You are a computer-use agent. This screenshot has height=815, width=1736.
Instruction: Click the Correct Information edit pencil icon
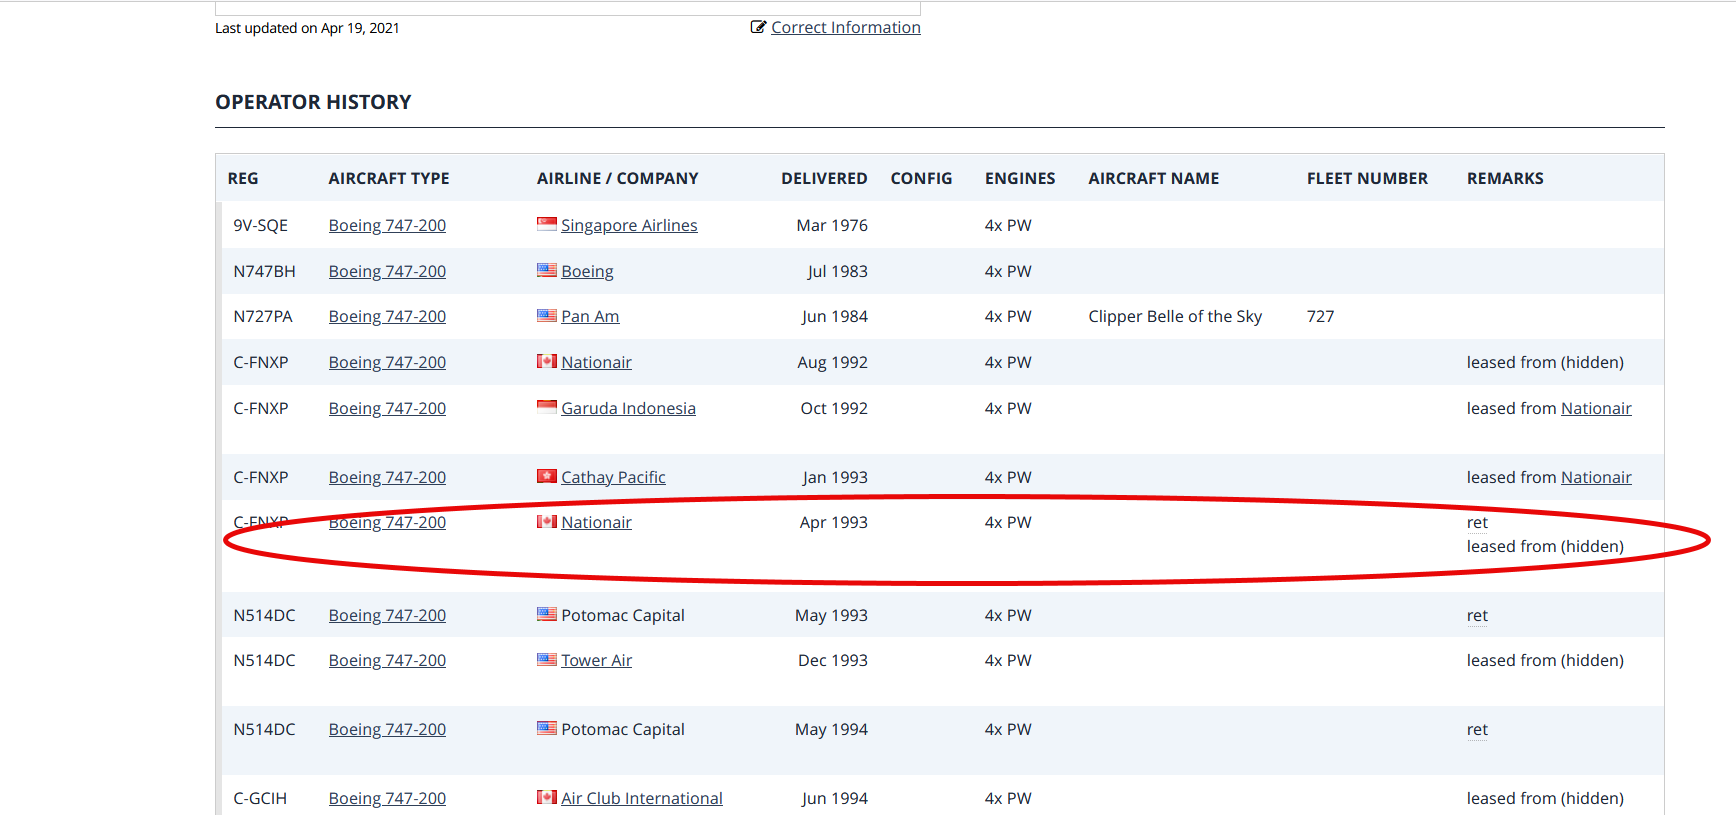coord(758,27)
